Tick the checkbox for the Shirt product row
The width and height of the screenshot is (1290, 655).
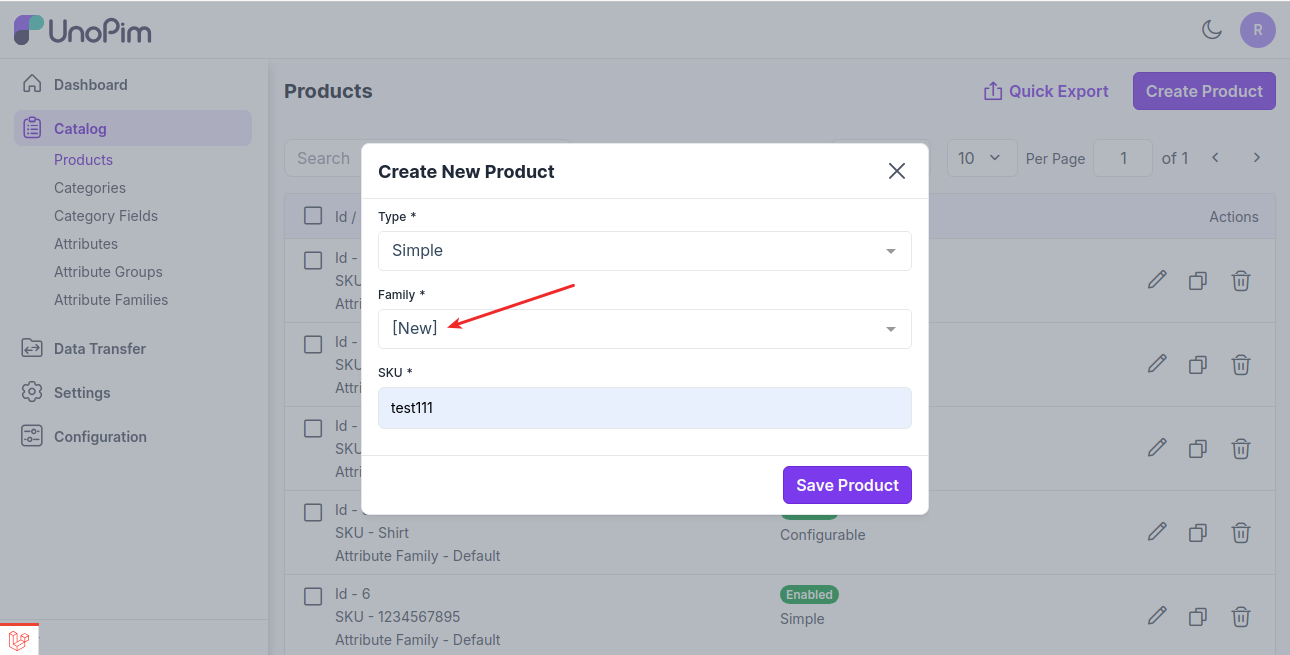click(x=313, y=512)
